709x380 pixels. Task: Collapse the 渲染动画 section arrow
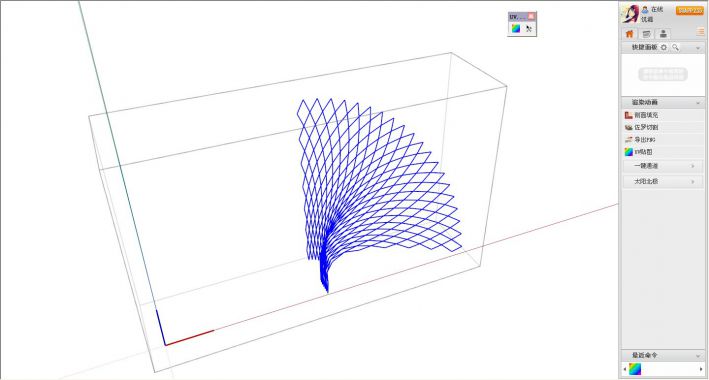click(x=698, y=103)
